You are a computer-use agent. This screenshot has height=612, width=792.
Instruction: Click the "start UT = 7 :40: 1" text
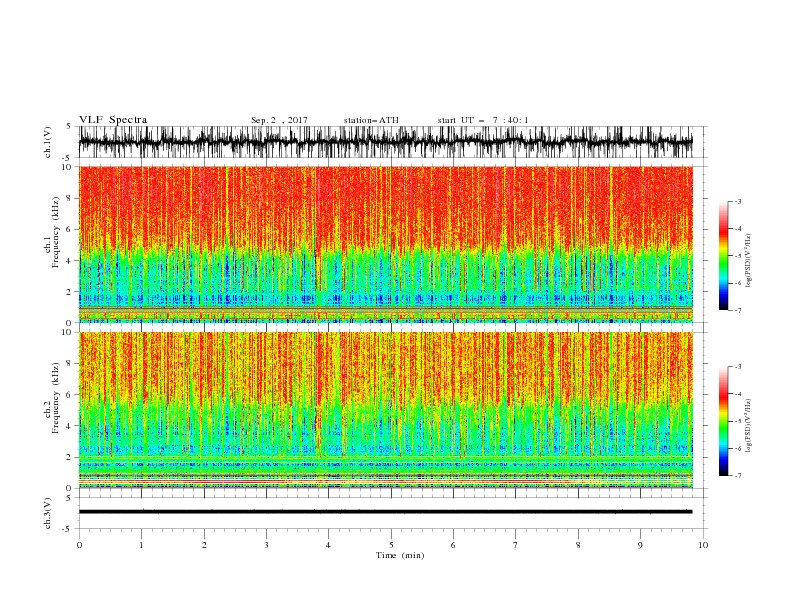(x=483, y=120)
